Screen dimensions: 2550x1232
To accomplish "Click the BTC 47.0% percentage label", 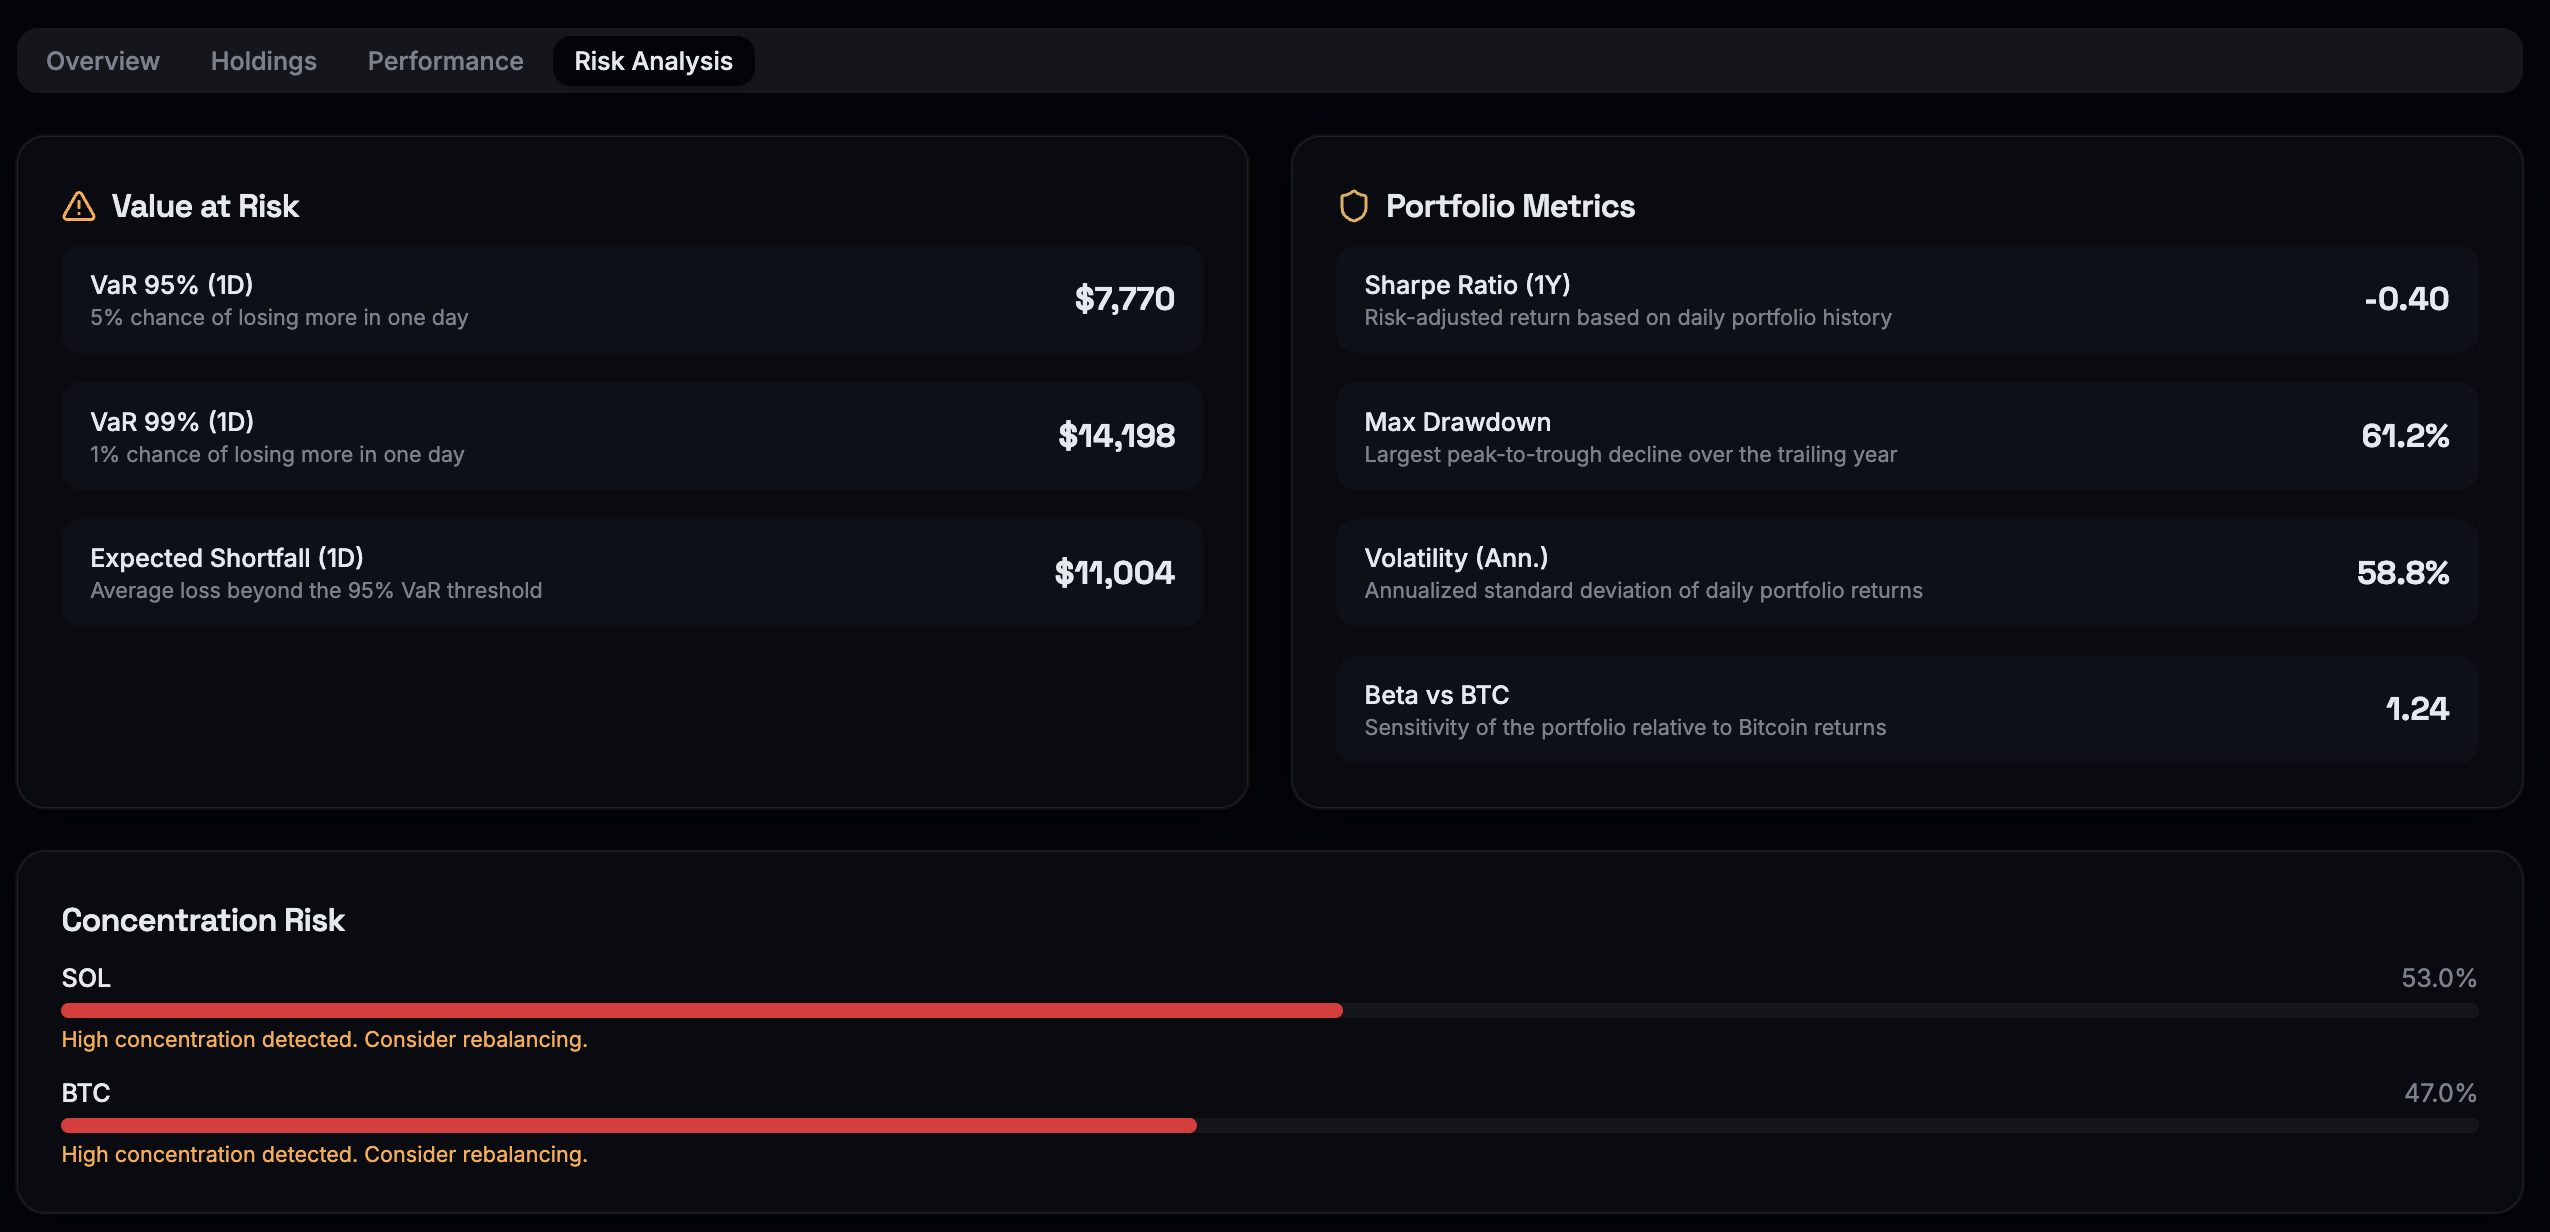I will 2438,1092.
